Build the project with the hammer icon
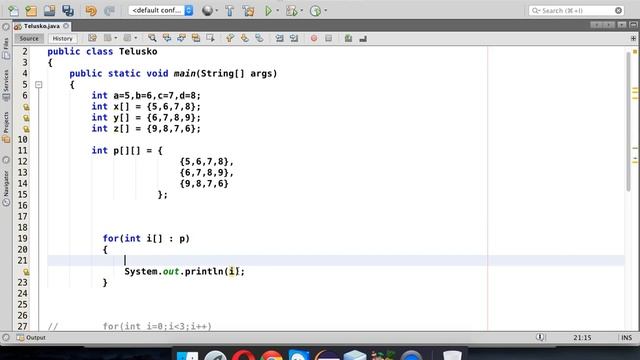640x360 pixels. tap(229, 11)
